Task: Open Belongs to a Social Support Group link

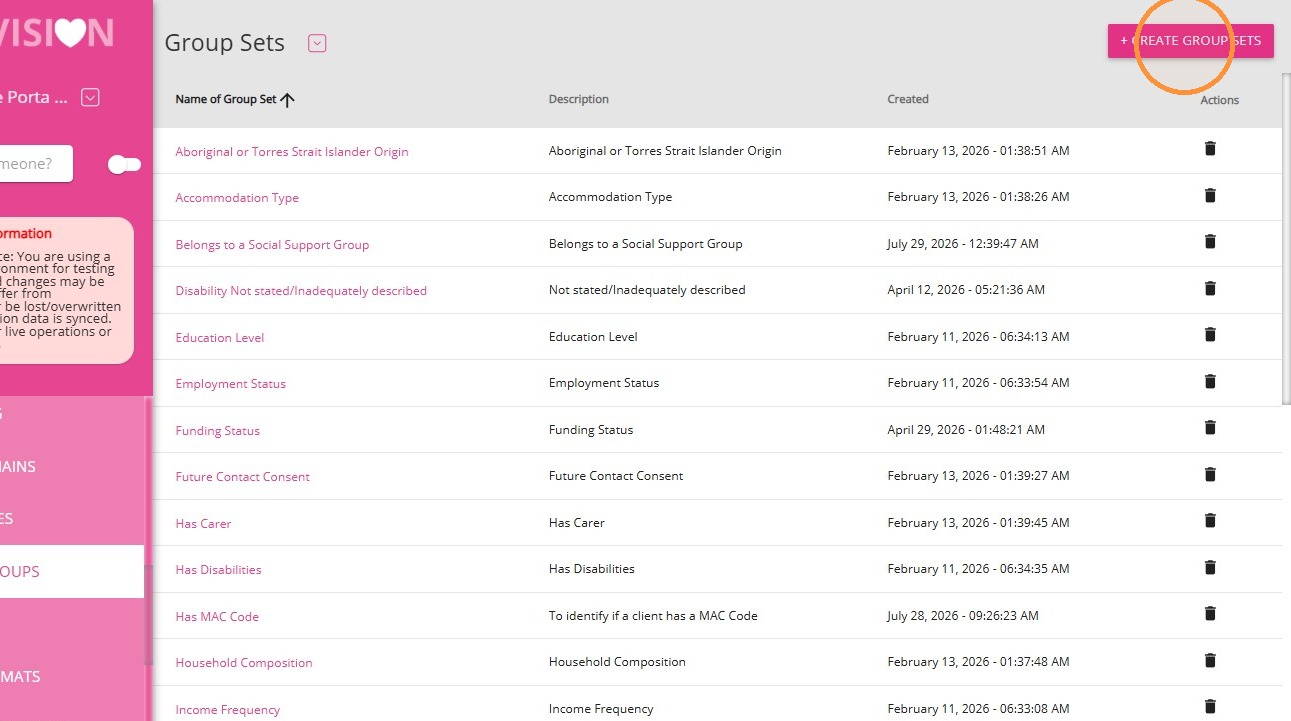Action: point(272,245)
